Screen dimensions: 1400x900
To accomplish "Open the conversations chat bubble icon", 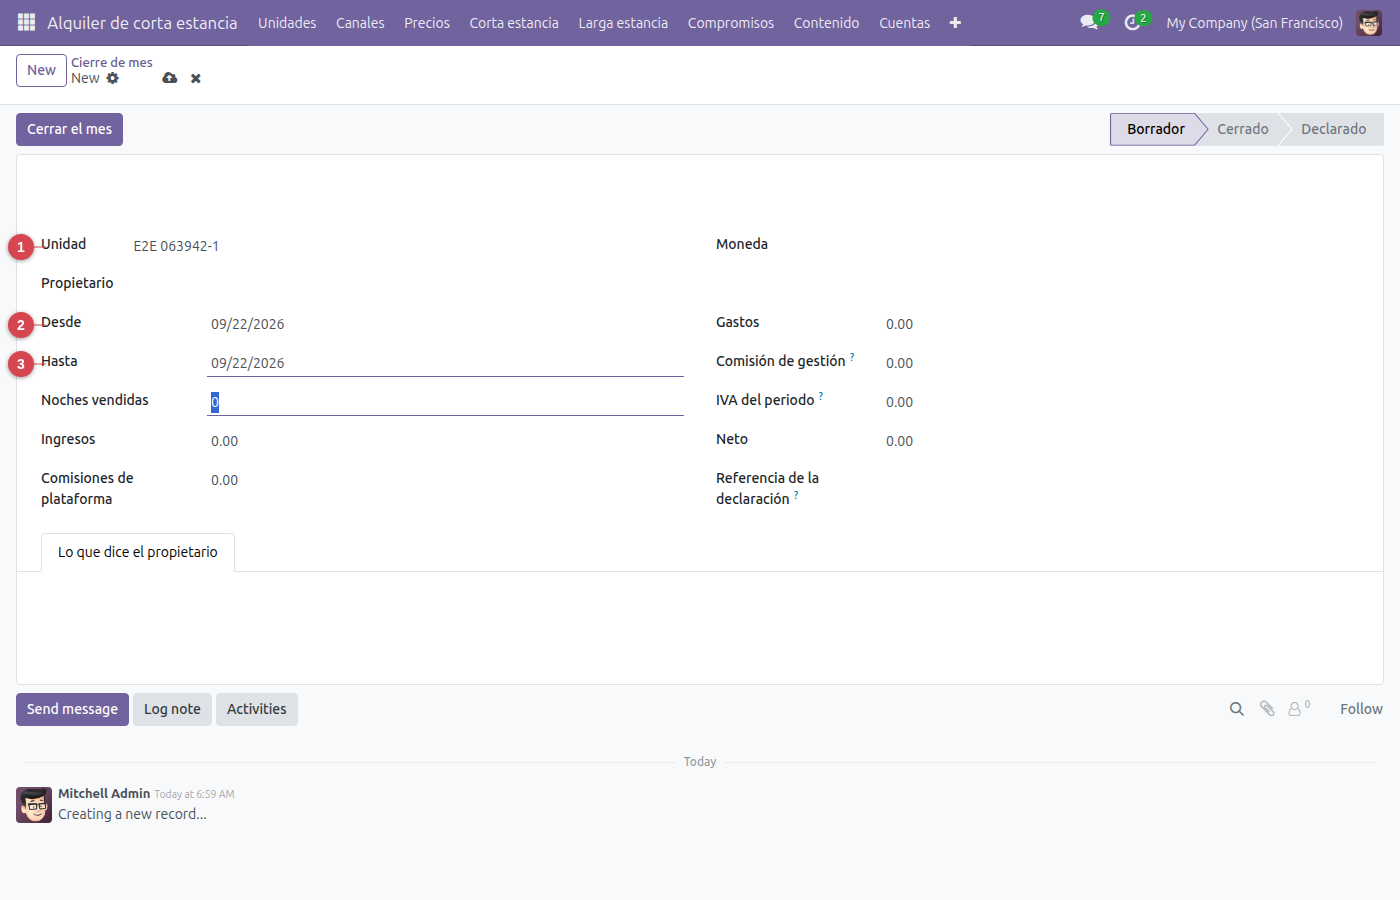I will (1089, 22).
